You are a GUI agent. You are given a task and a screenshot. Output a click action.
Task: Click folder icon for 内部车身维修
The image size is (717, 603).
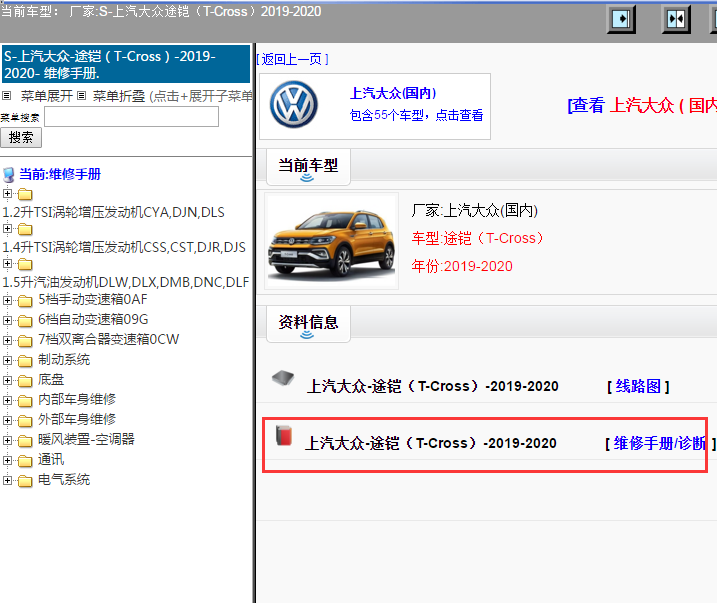(x=25, y=400)
